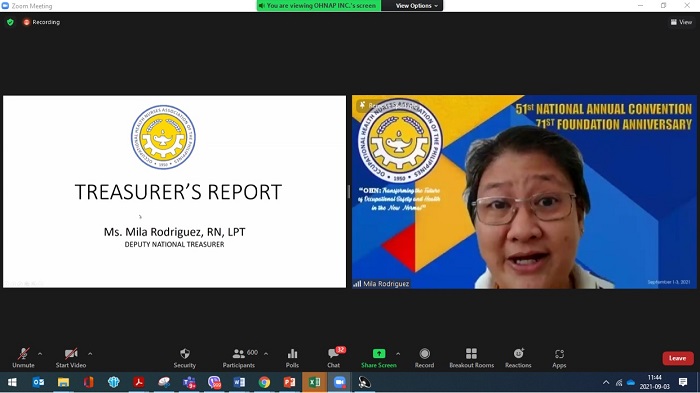Open the Windows notification center
This screenshot has height=393, width=700.
click(683, 382)
